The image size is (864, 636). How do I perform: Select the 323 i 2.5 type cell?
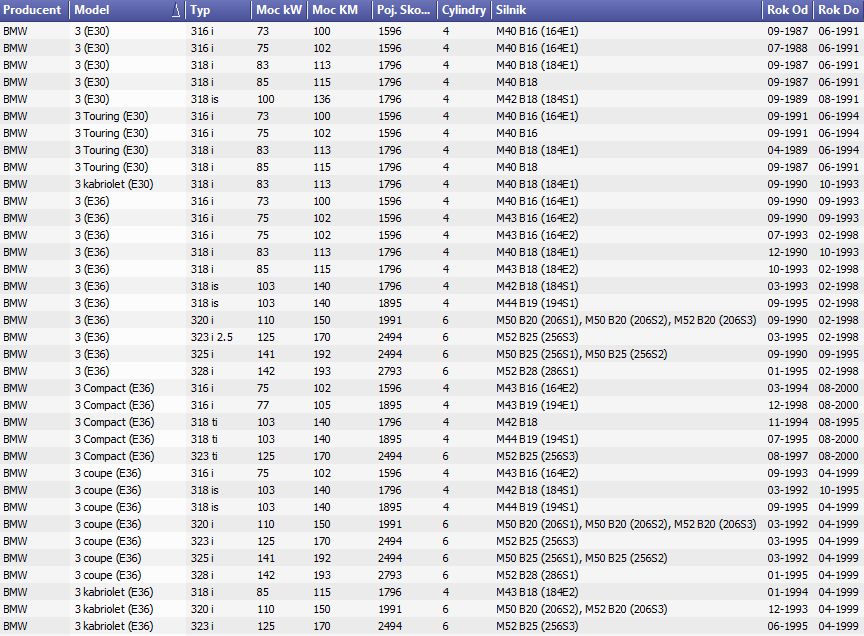pos(212,337)
